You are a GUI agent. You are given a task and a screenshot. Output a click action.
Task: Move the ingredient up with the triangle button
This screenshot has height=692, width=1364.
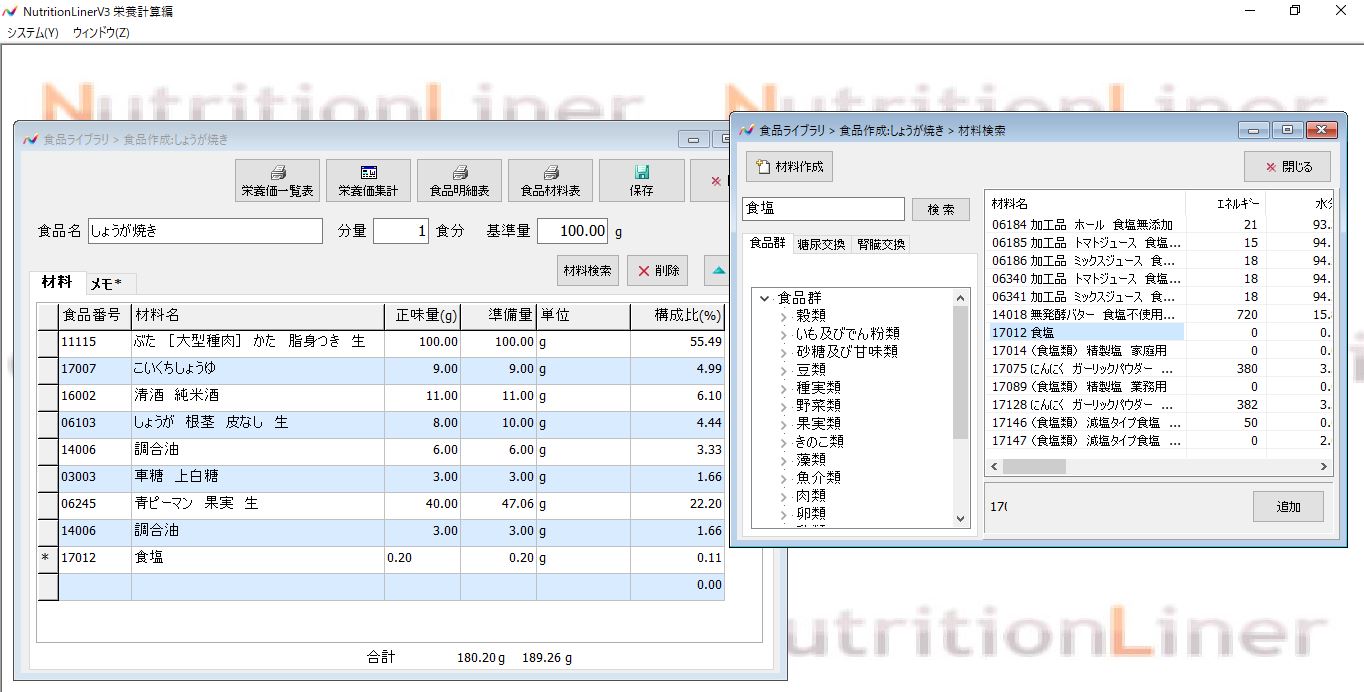(717, 270)
